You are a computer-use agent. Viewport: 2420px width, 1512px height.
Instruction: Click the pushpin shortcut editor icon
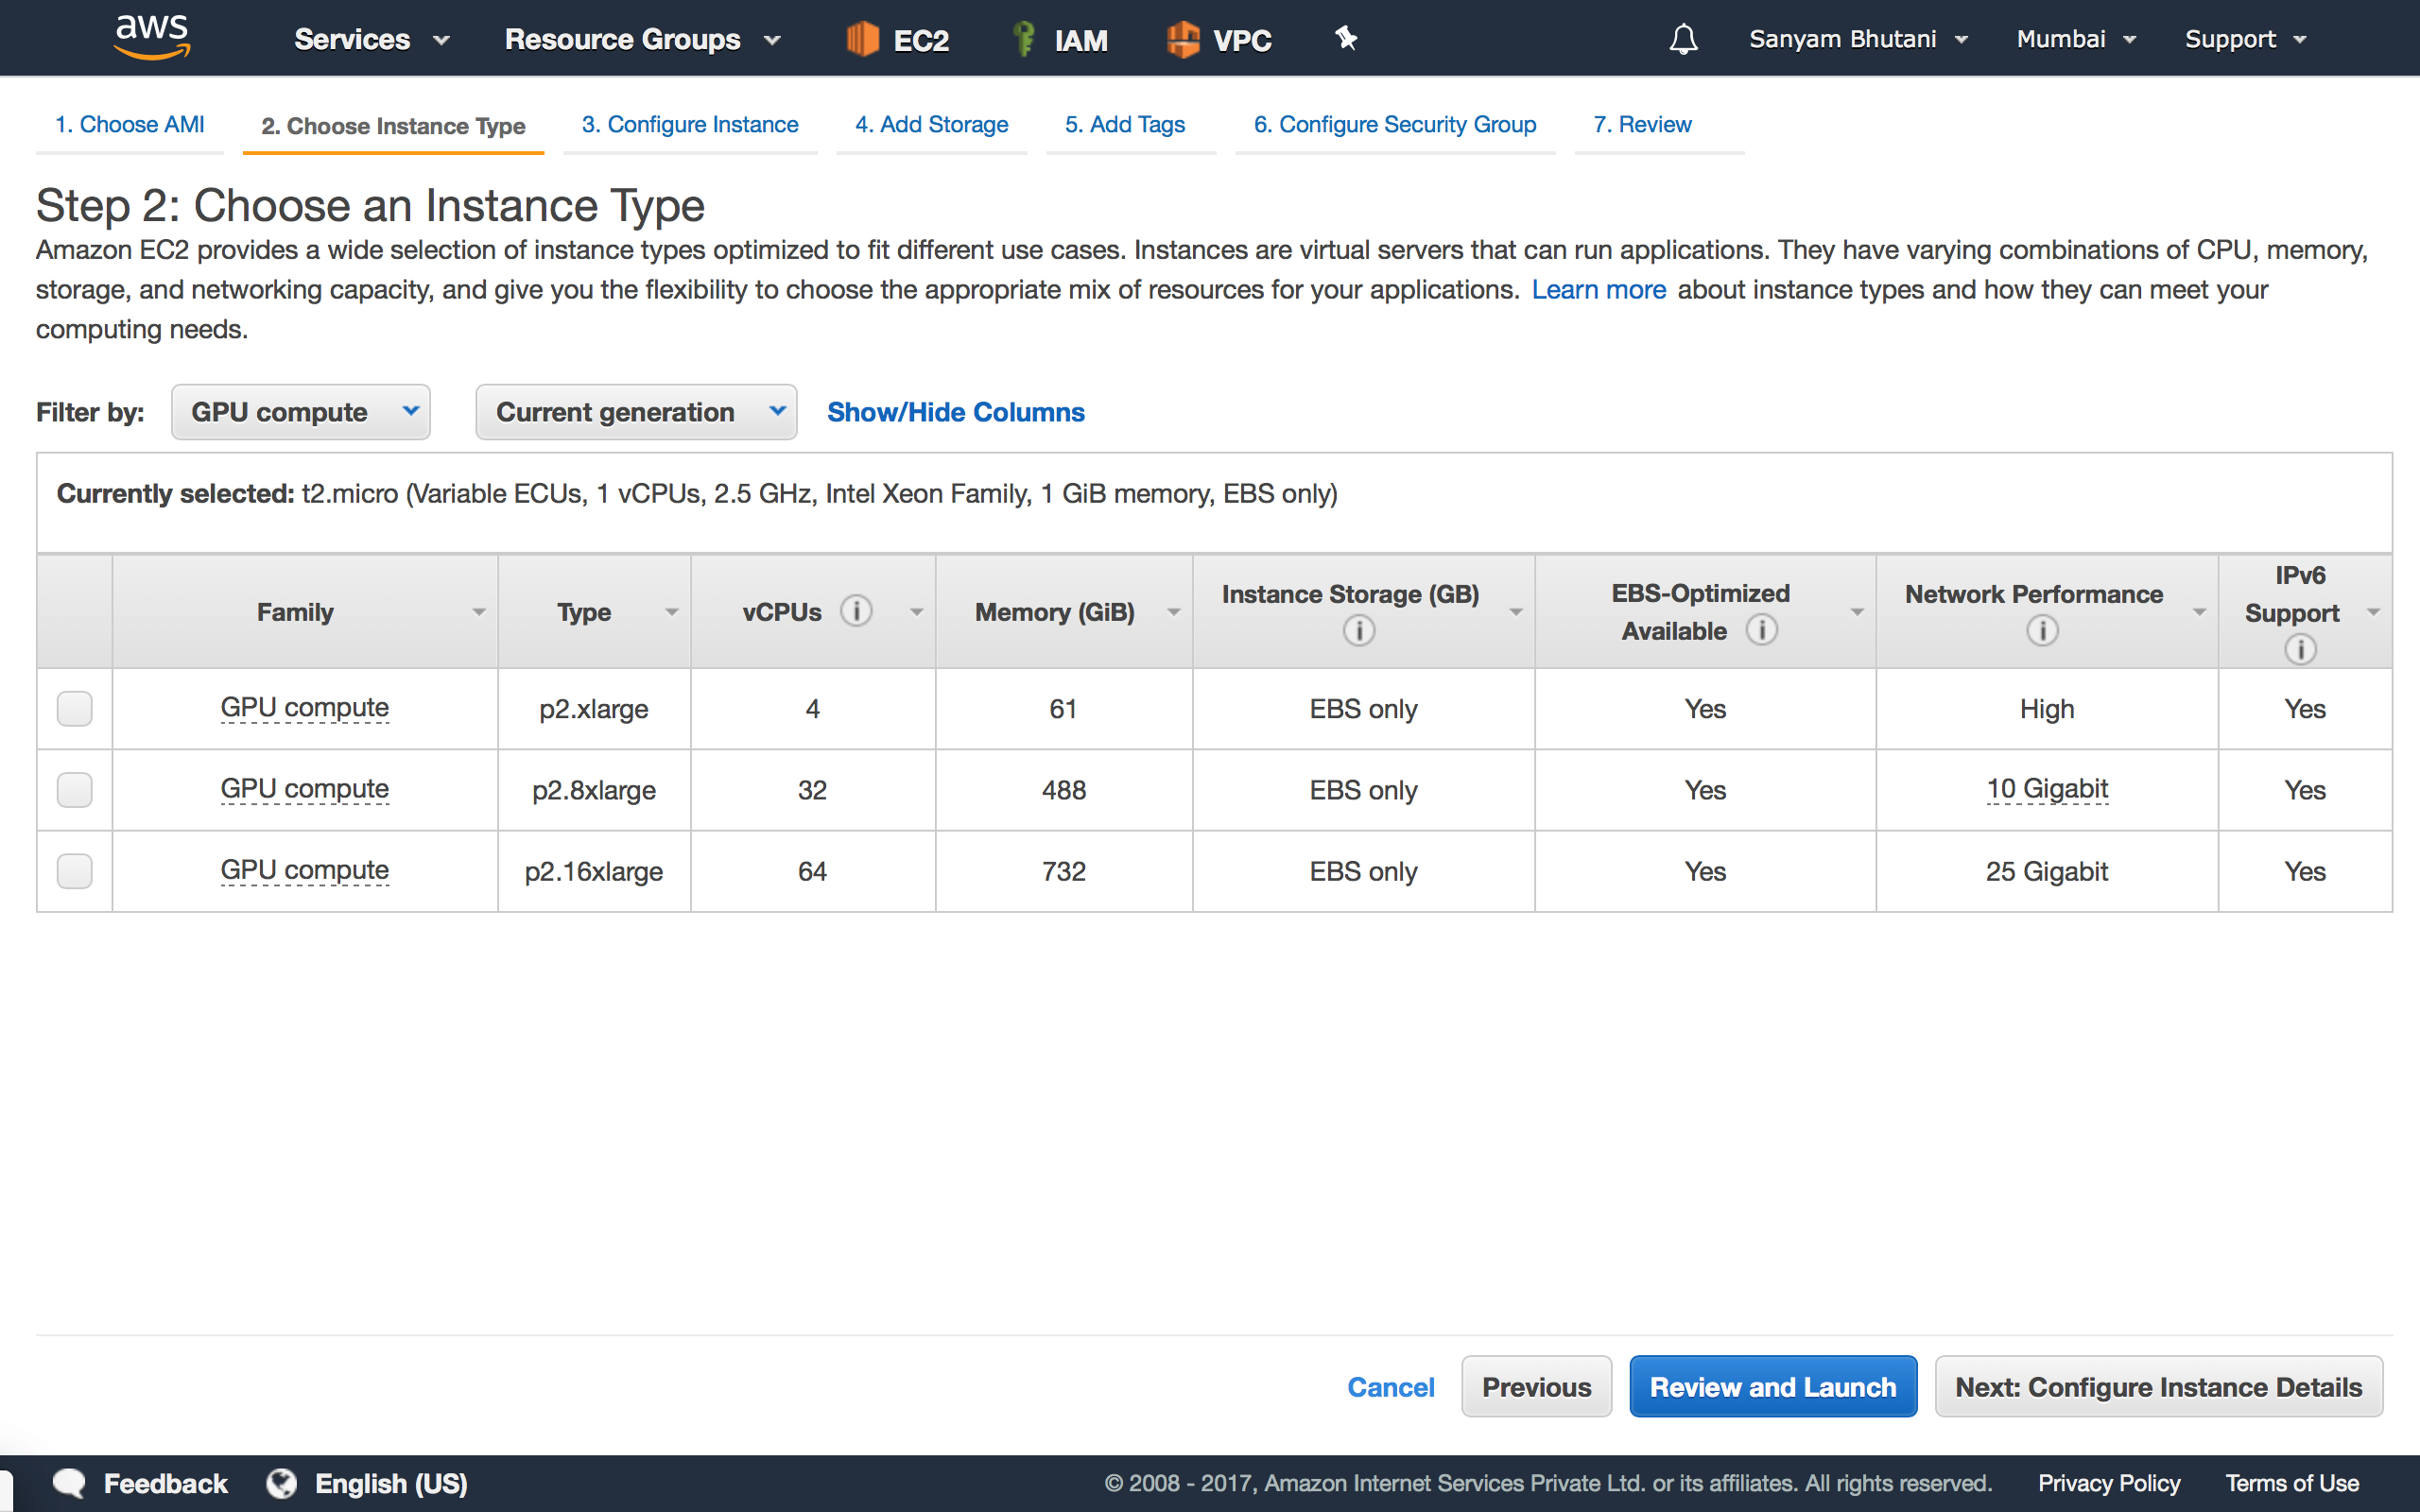pyautogui.click(x=1346, y=39)
